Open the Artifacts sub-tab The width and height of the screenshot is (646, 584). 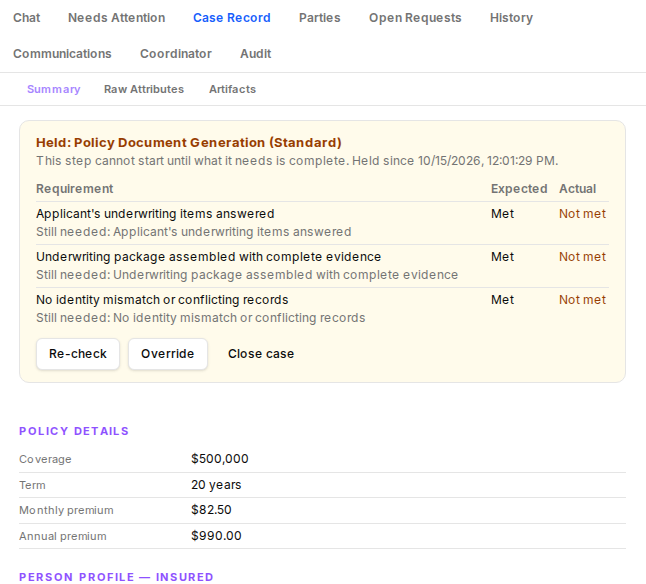232,89
